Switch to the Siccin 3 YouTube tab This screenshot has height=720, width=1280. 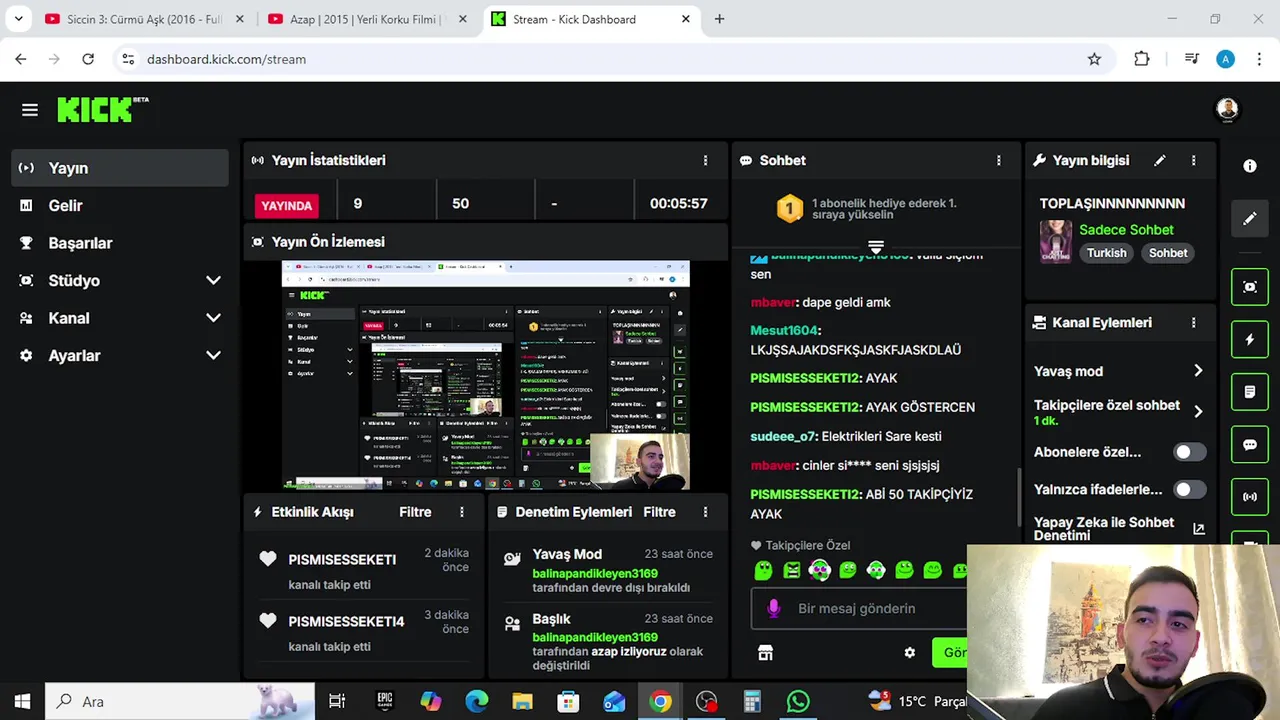[x=143, y=19]
